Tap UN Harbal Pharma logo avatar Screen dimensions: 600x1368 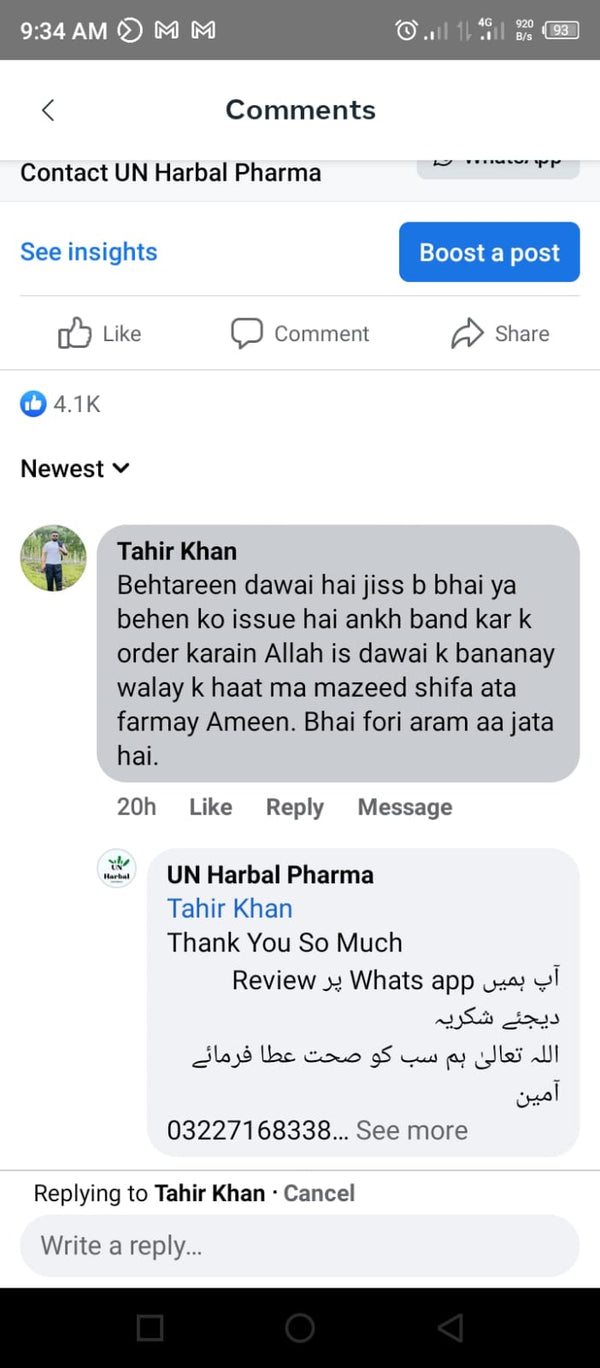117,868
